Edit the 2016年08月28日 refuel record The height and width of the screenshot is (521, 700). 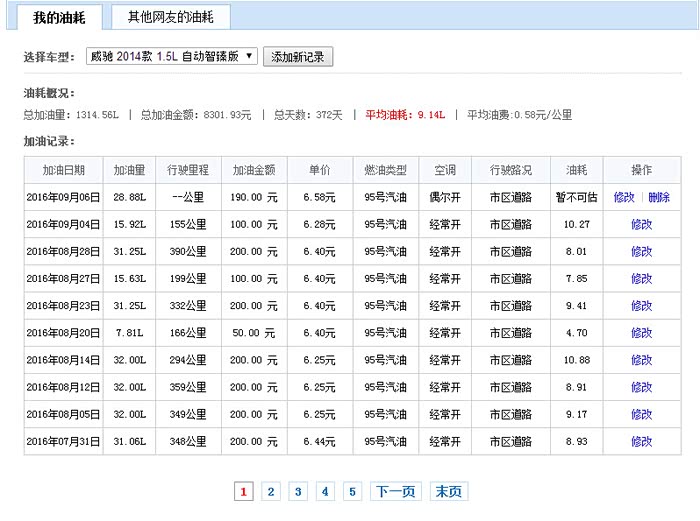click(641, 252)
